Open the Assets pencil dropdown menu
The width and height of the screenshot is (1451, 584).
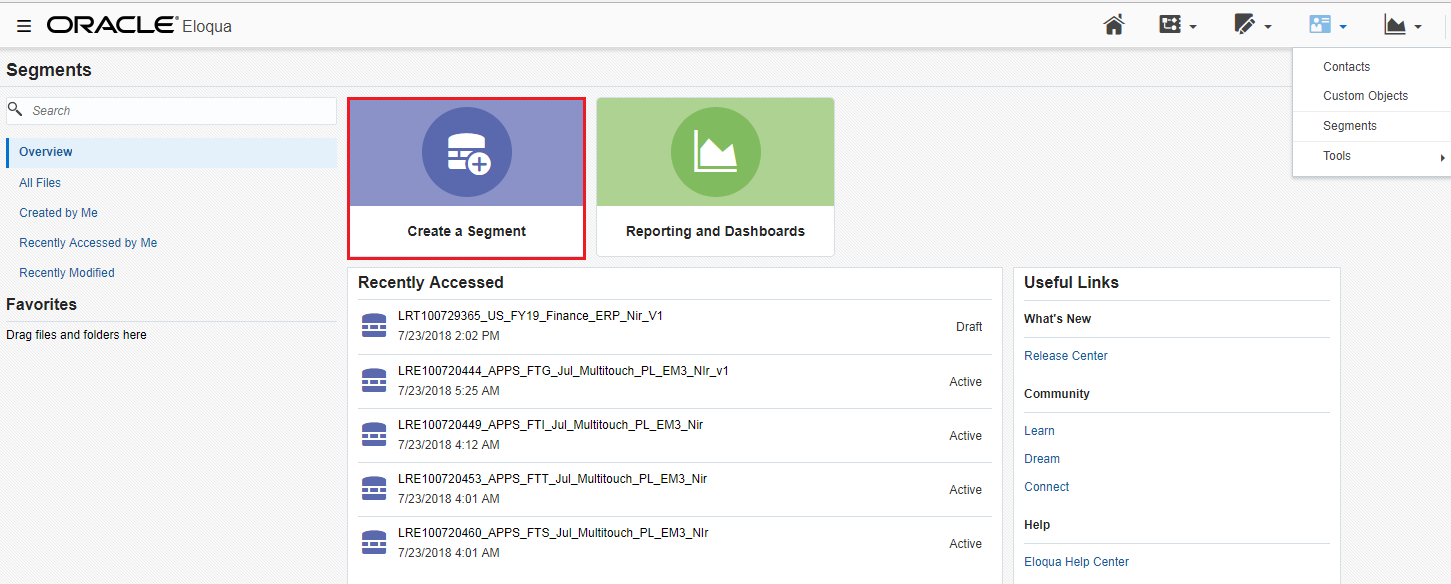tap(1252, 25)
